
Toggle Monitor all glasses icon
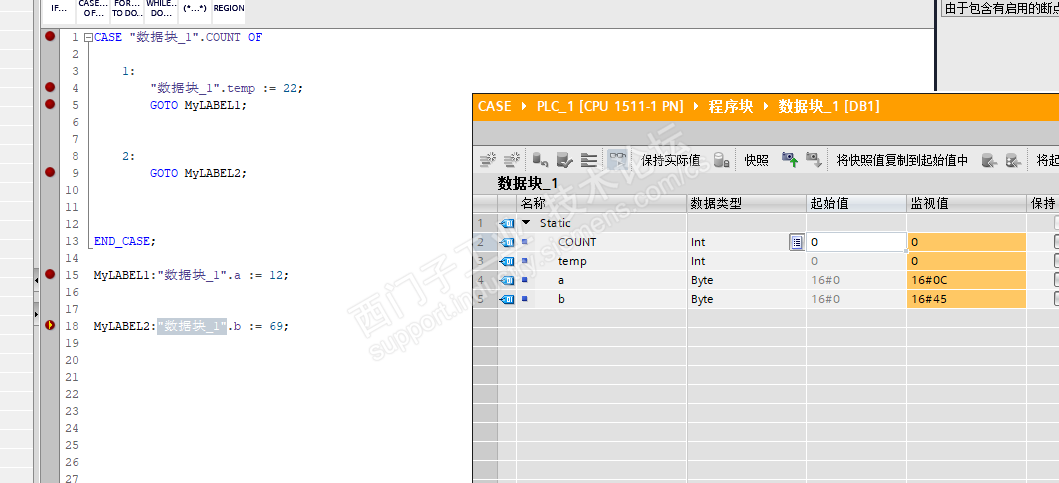(617, 160)
